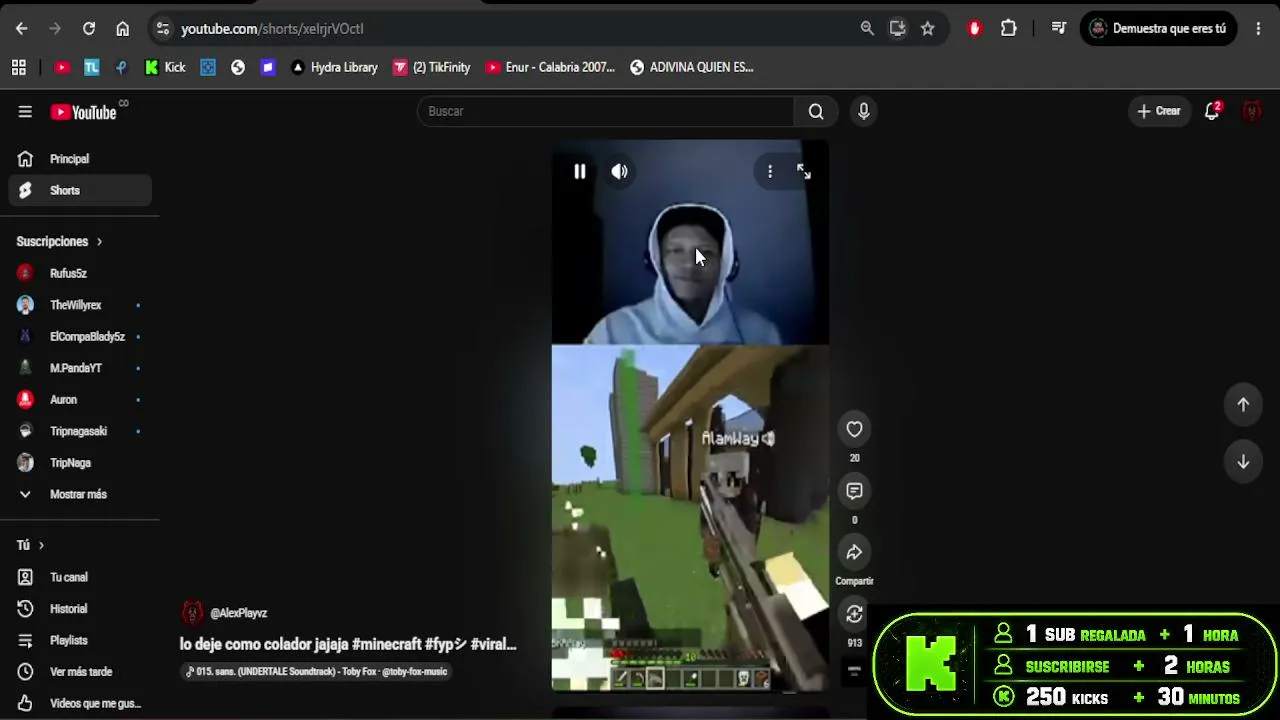Focus the Buscar search field

pyautogui.click(x=606, y=111)
